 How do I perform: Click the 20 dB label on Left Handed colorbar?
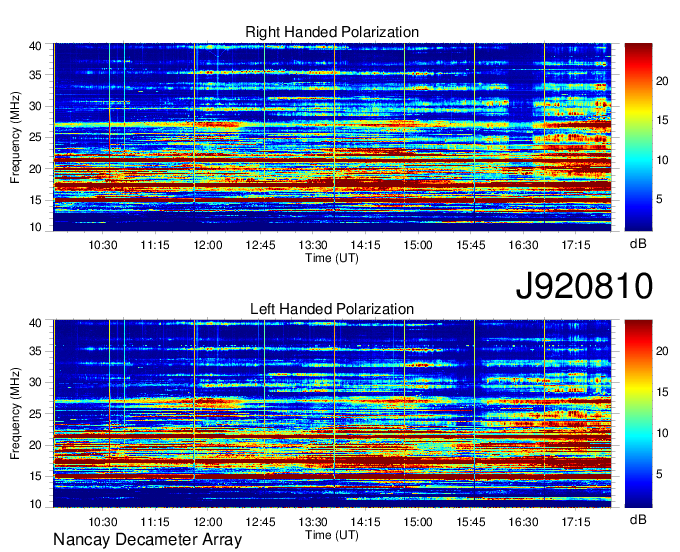(662, 351)
